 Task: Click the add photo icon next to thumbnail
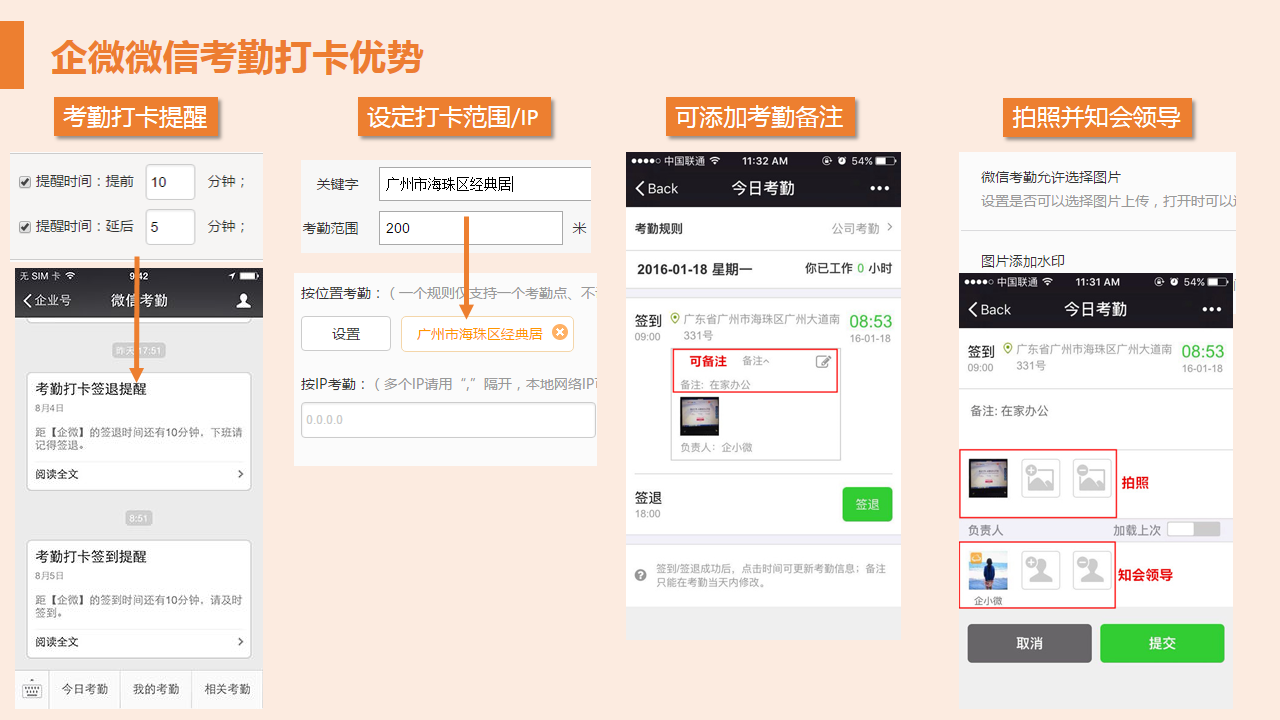(1040, 479)
